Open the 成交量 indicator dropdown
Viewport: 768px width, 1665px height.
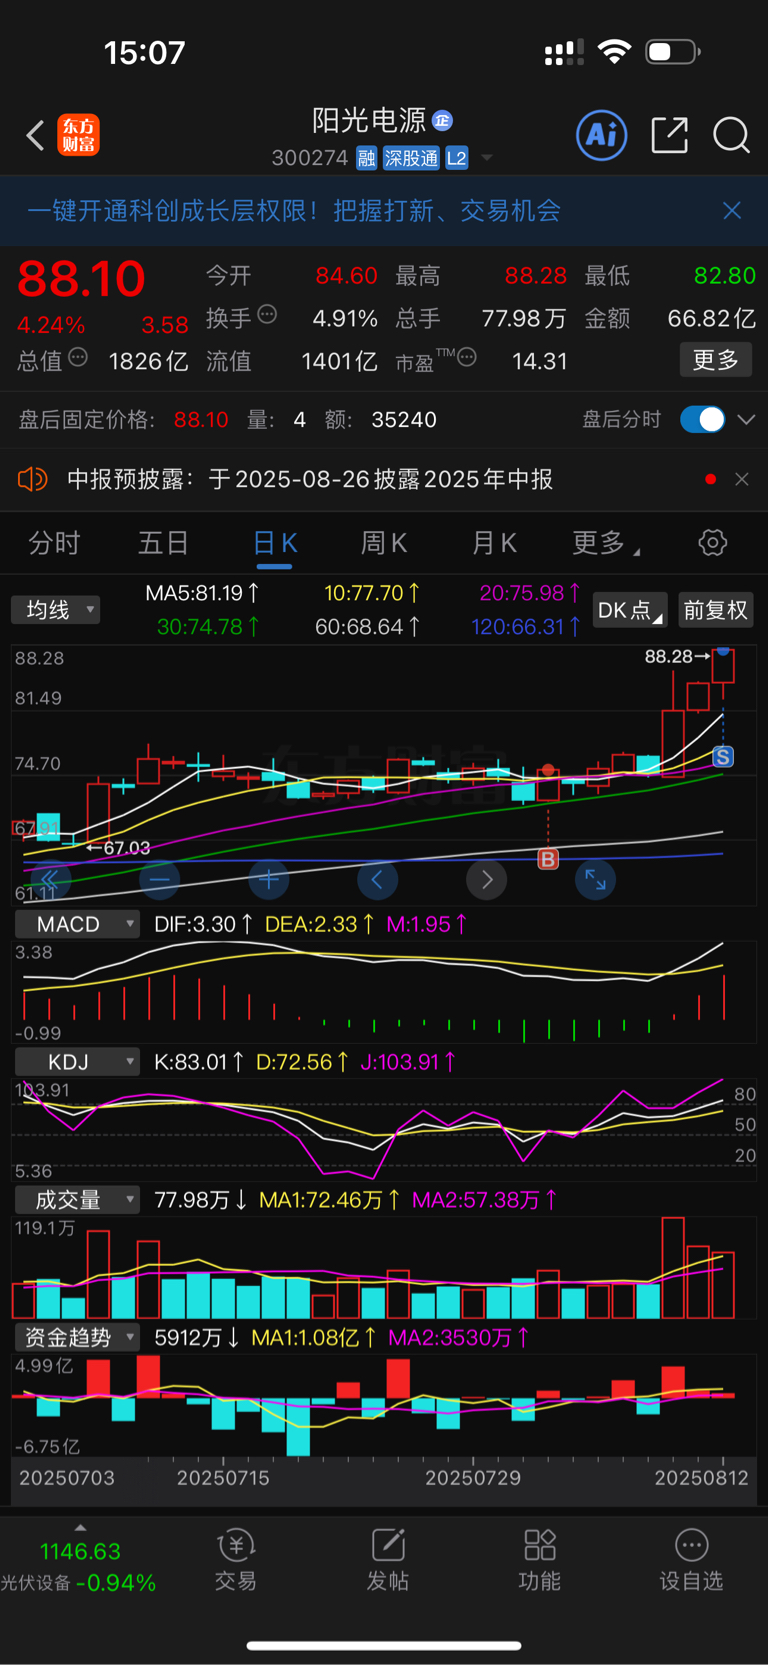point(76,1200)
